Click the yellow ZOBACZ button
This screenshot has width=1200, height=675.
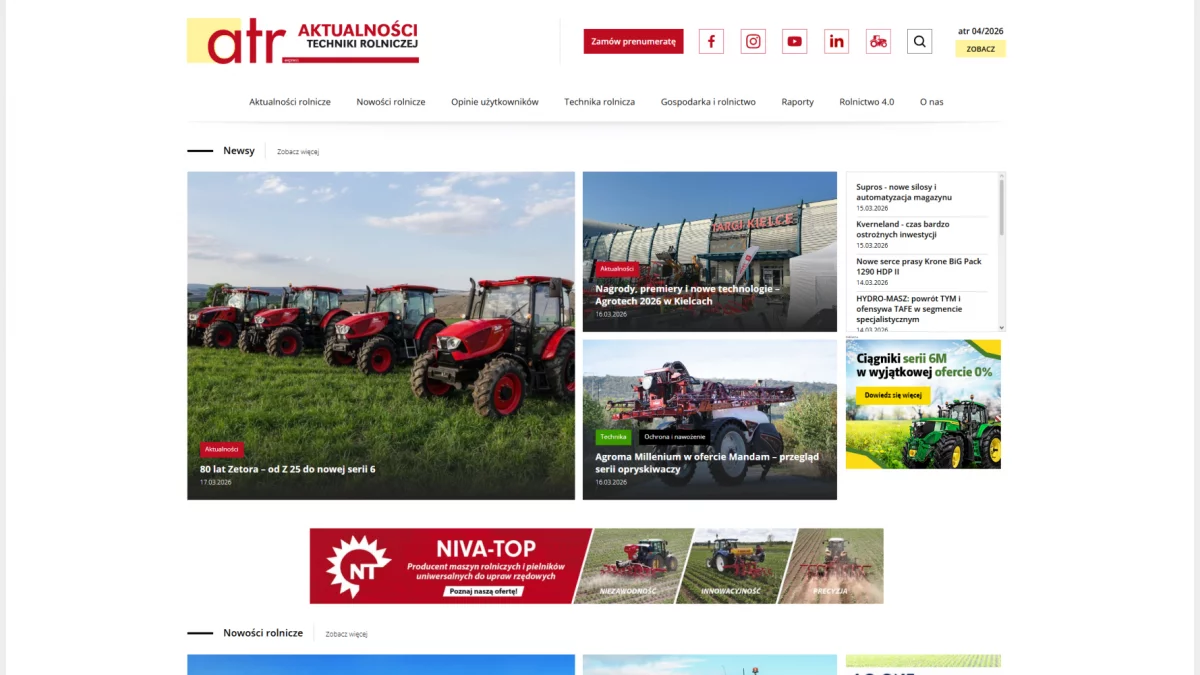[980, 48]
